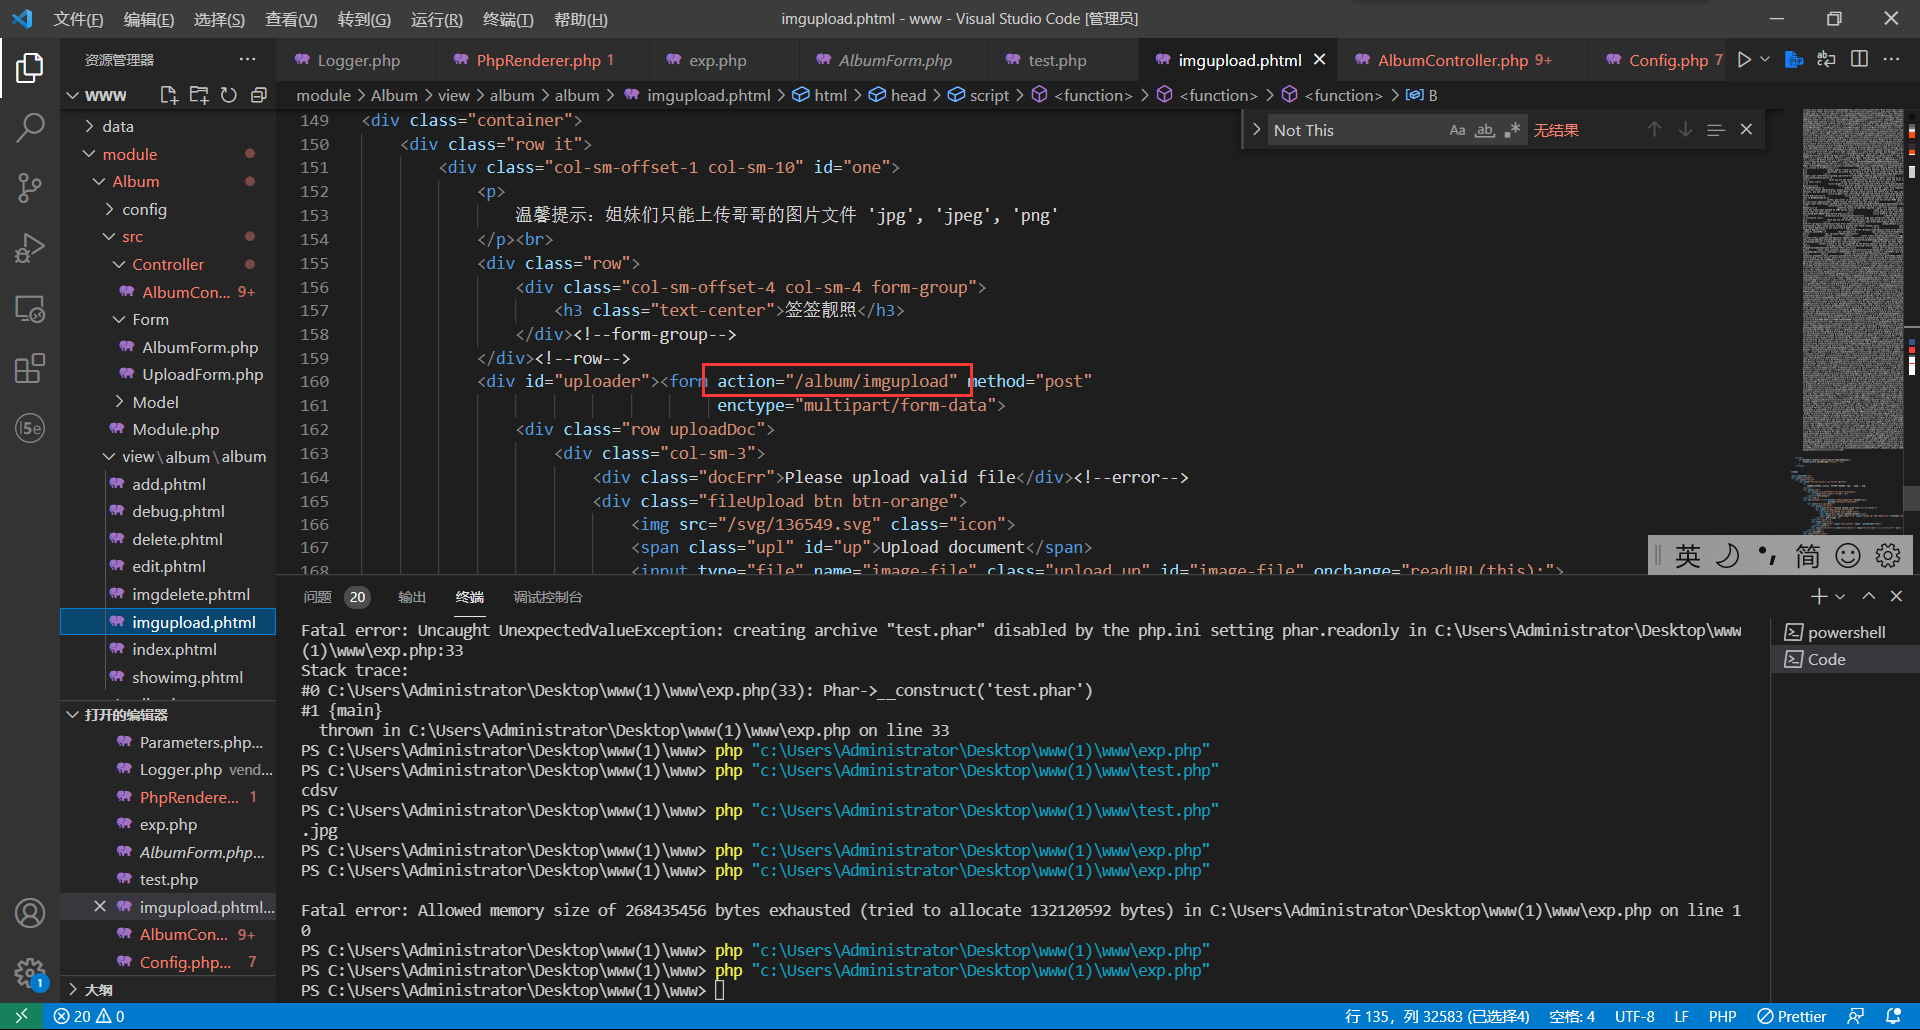Open the Run and Debug view

[x=30, y=248]
